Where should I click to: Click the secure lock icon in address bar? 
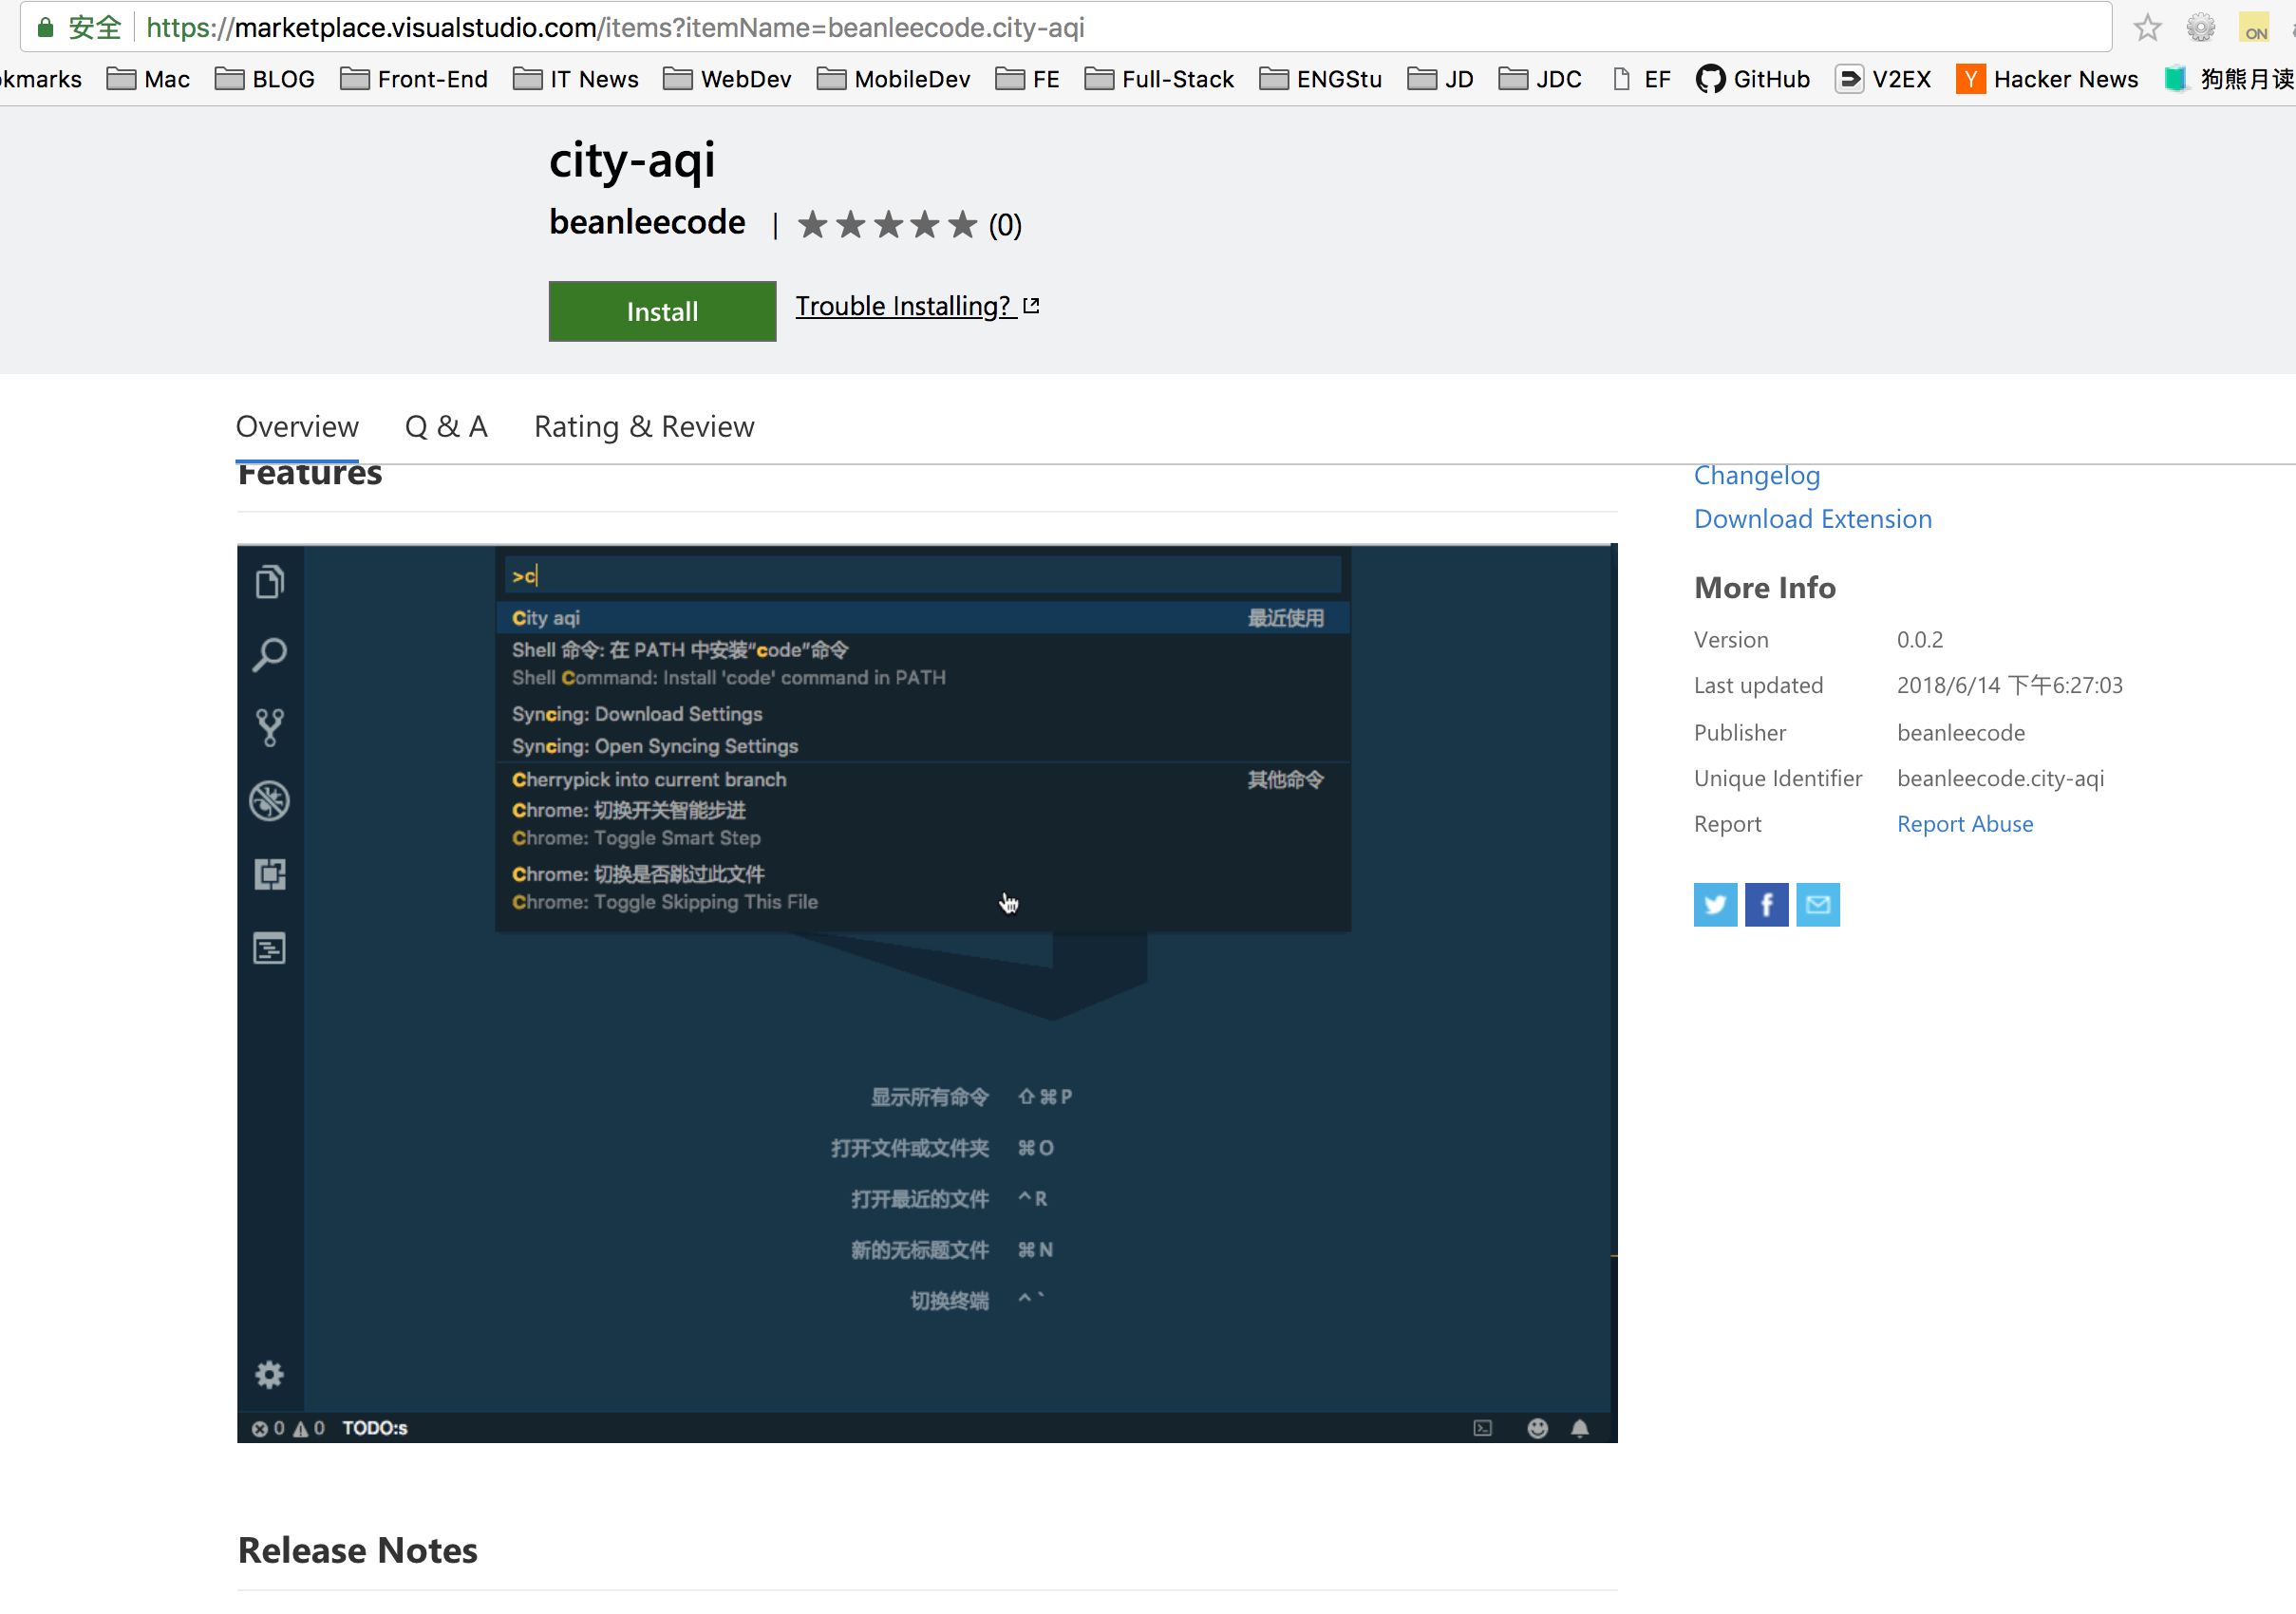click(x=45, y=27)
